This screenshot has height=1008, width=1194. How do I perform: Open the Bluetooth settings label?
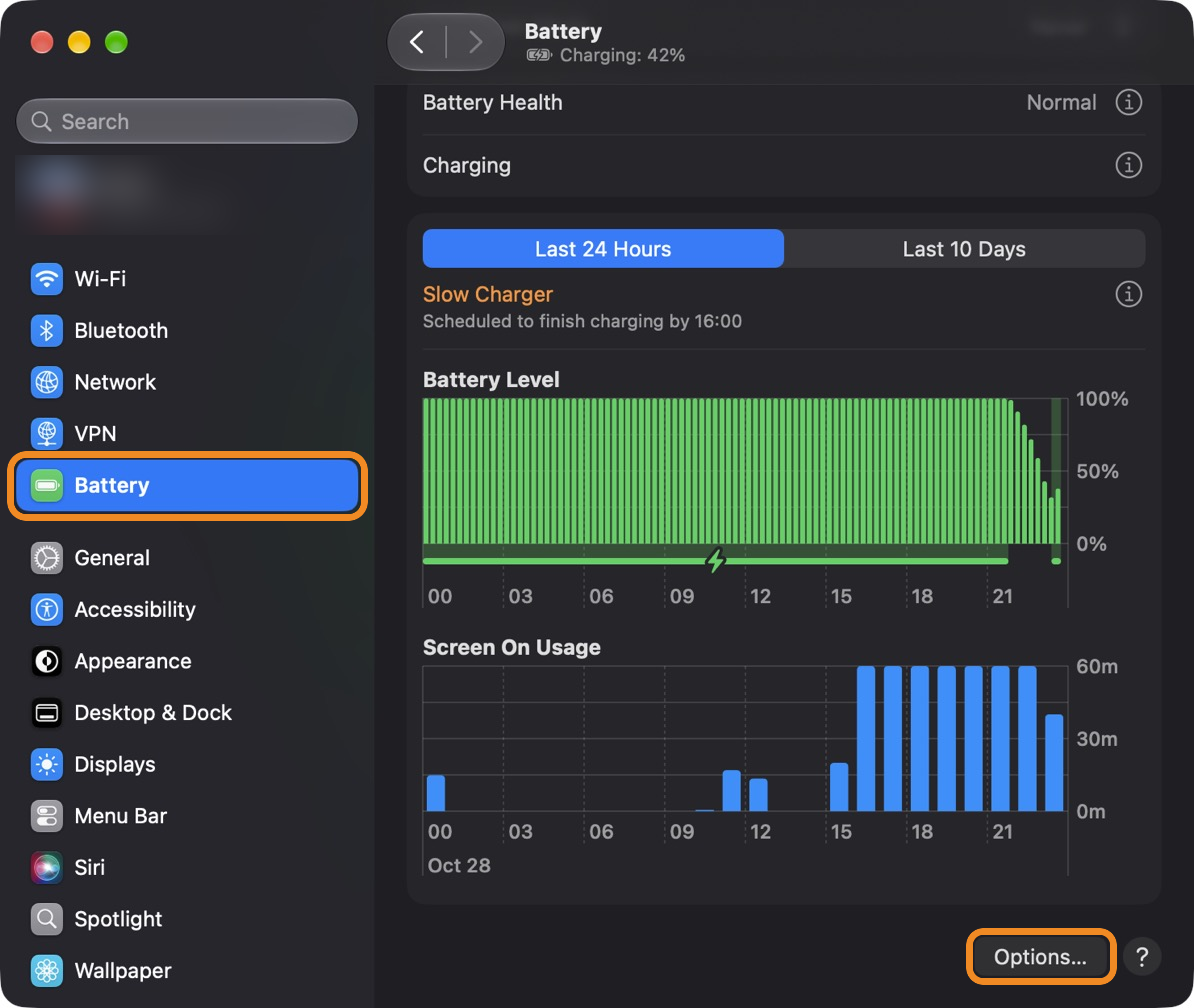tap(121, 330)
